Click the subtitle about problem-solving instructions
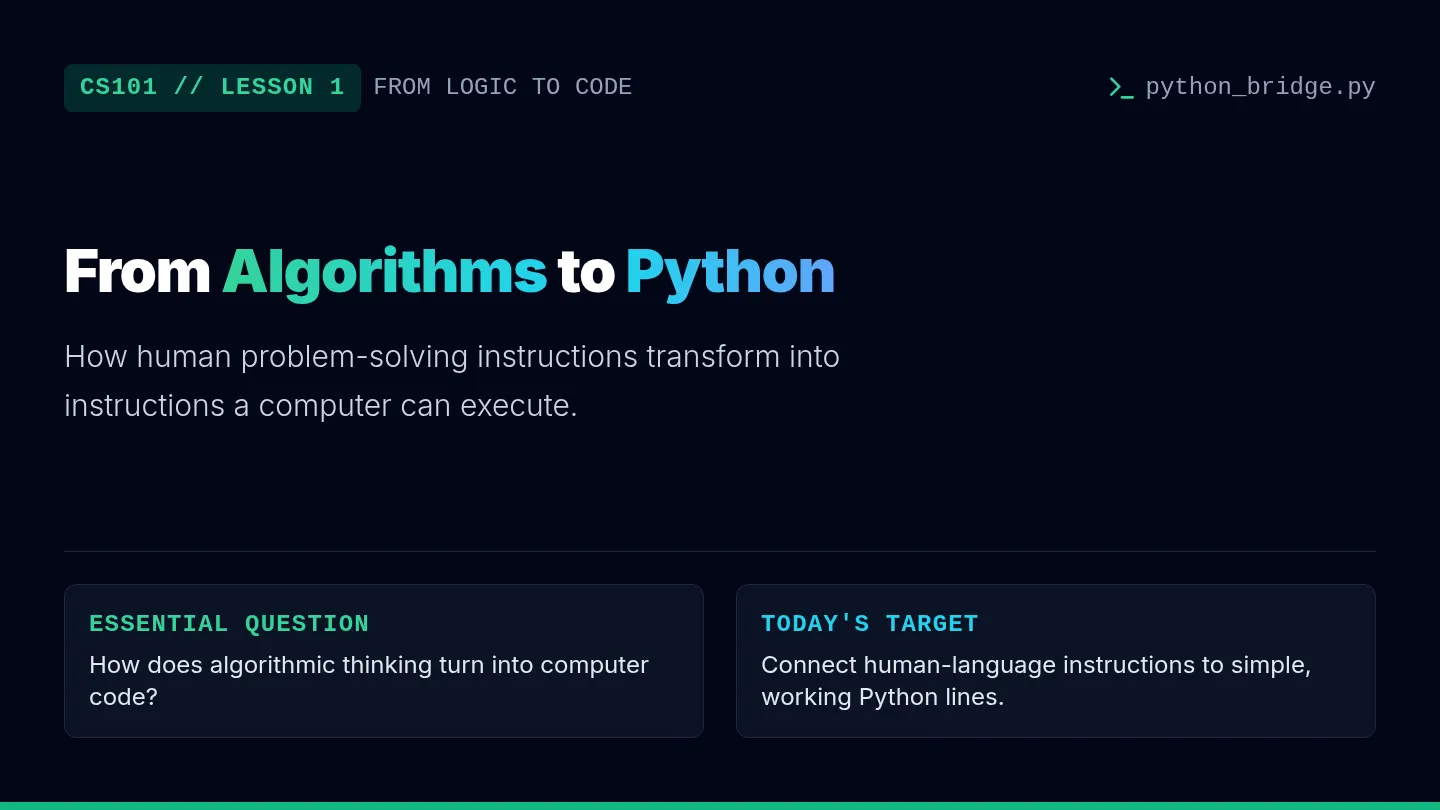Screen dimensions: 1440x810 point(452,381)
